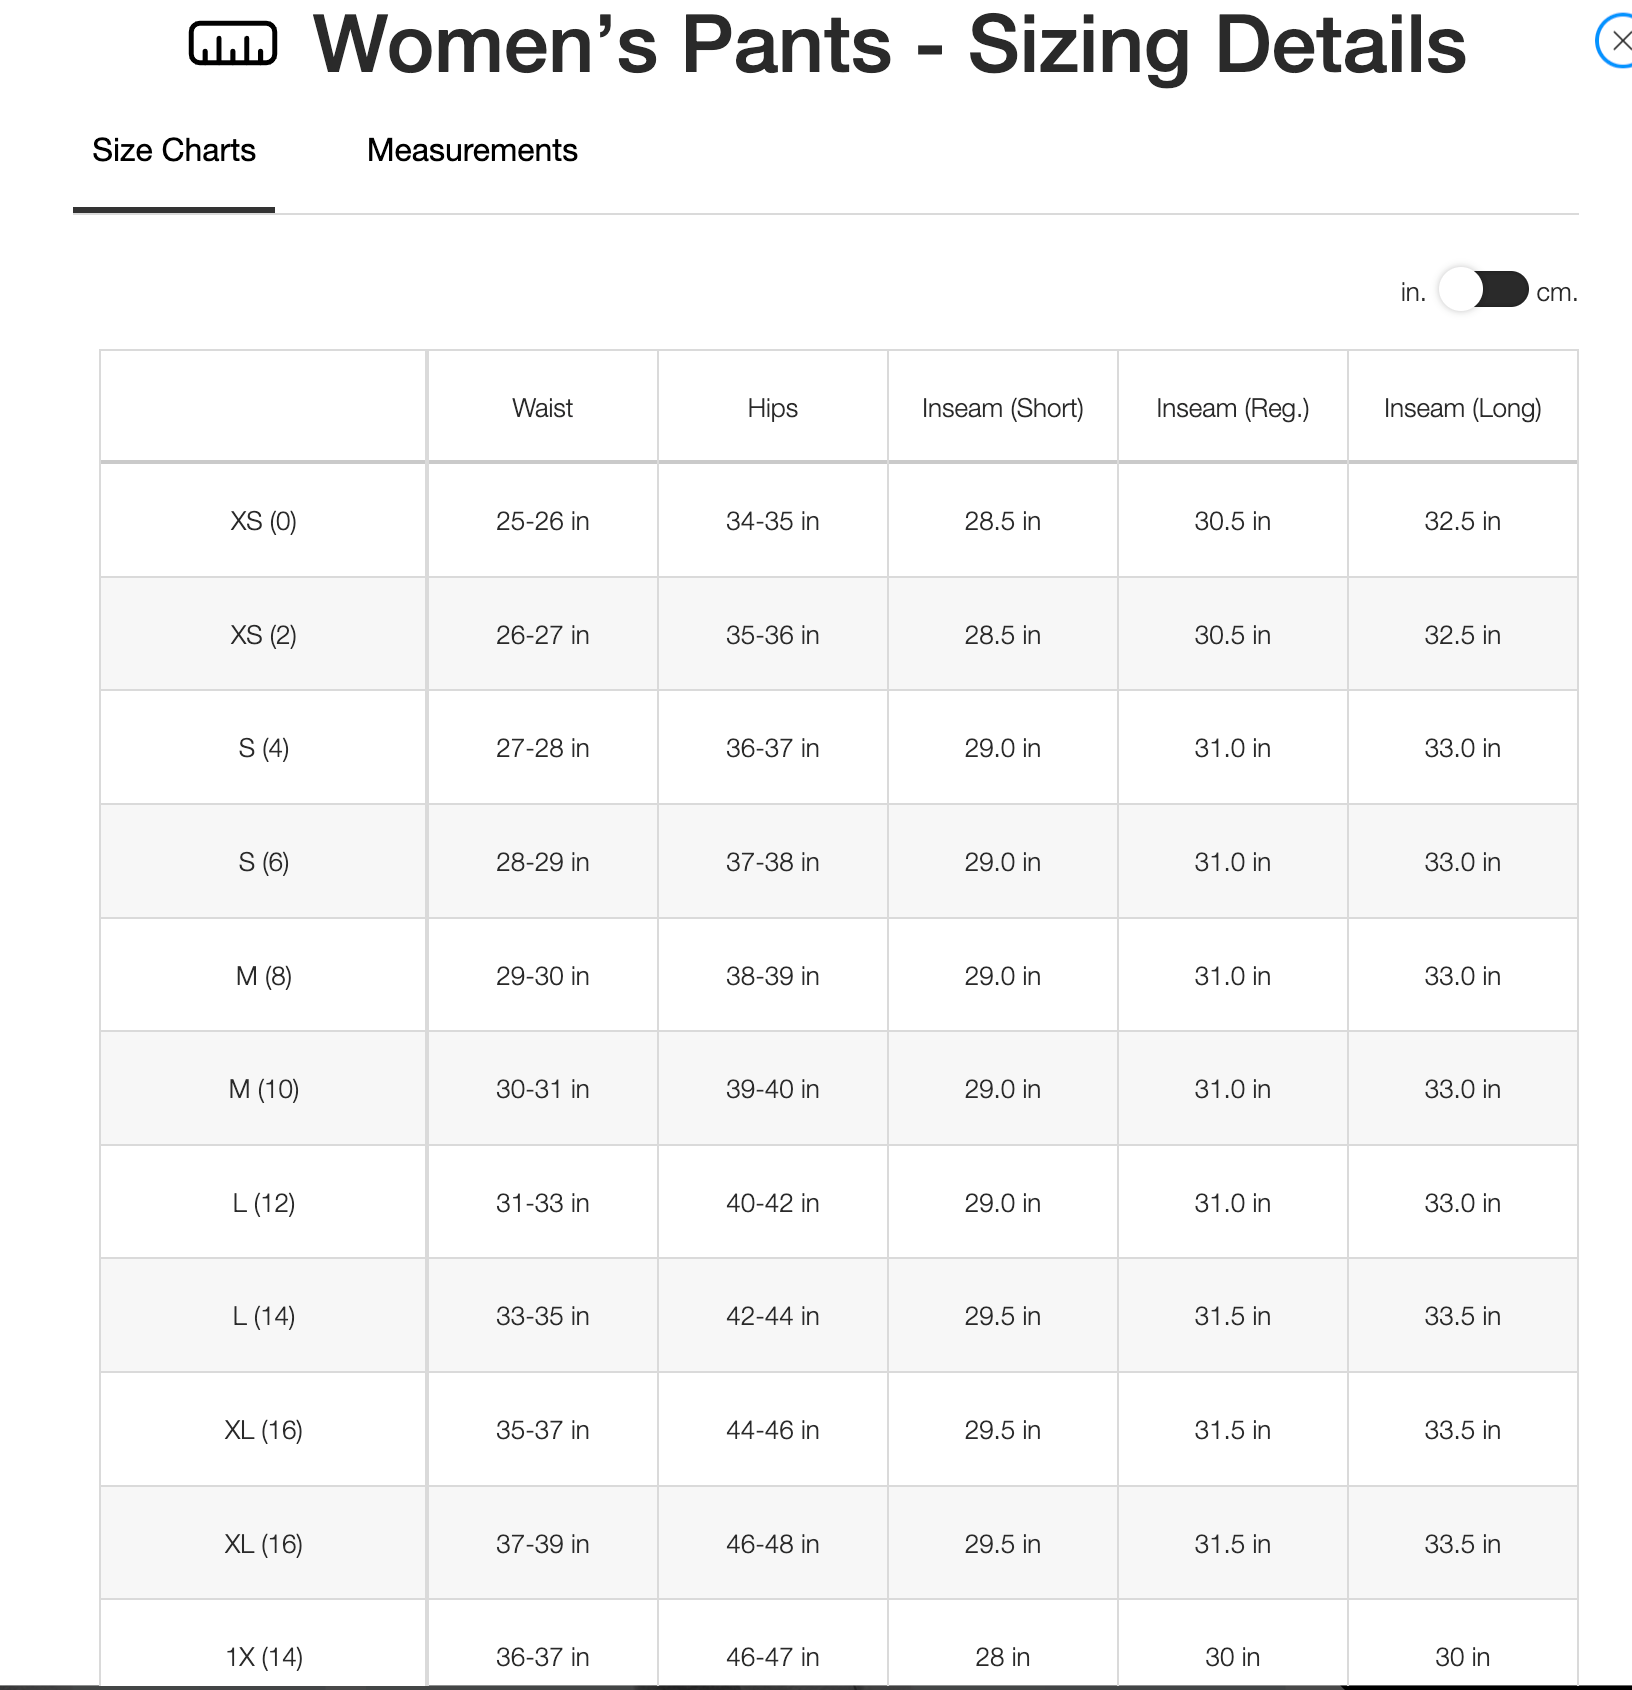Select the Inseam (Short) column header

pos(1002,407)
